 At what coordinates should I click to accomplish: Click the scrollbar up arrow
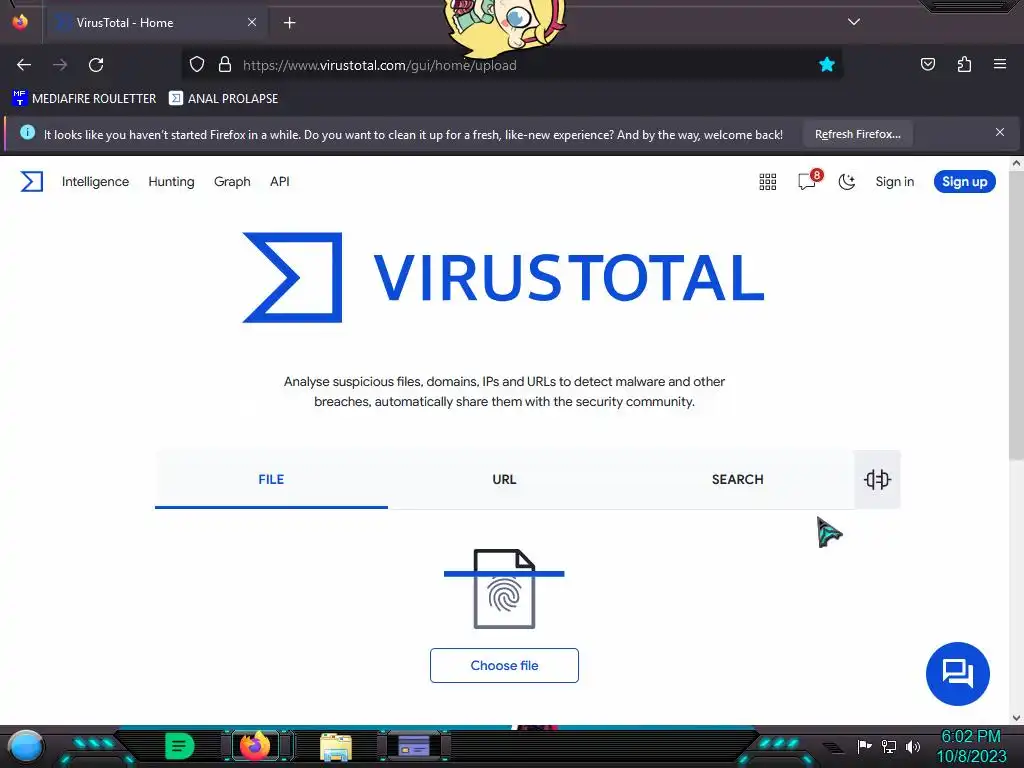click(x=1016, y=163)
